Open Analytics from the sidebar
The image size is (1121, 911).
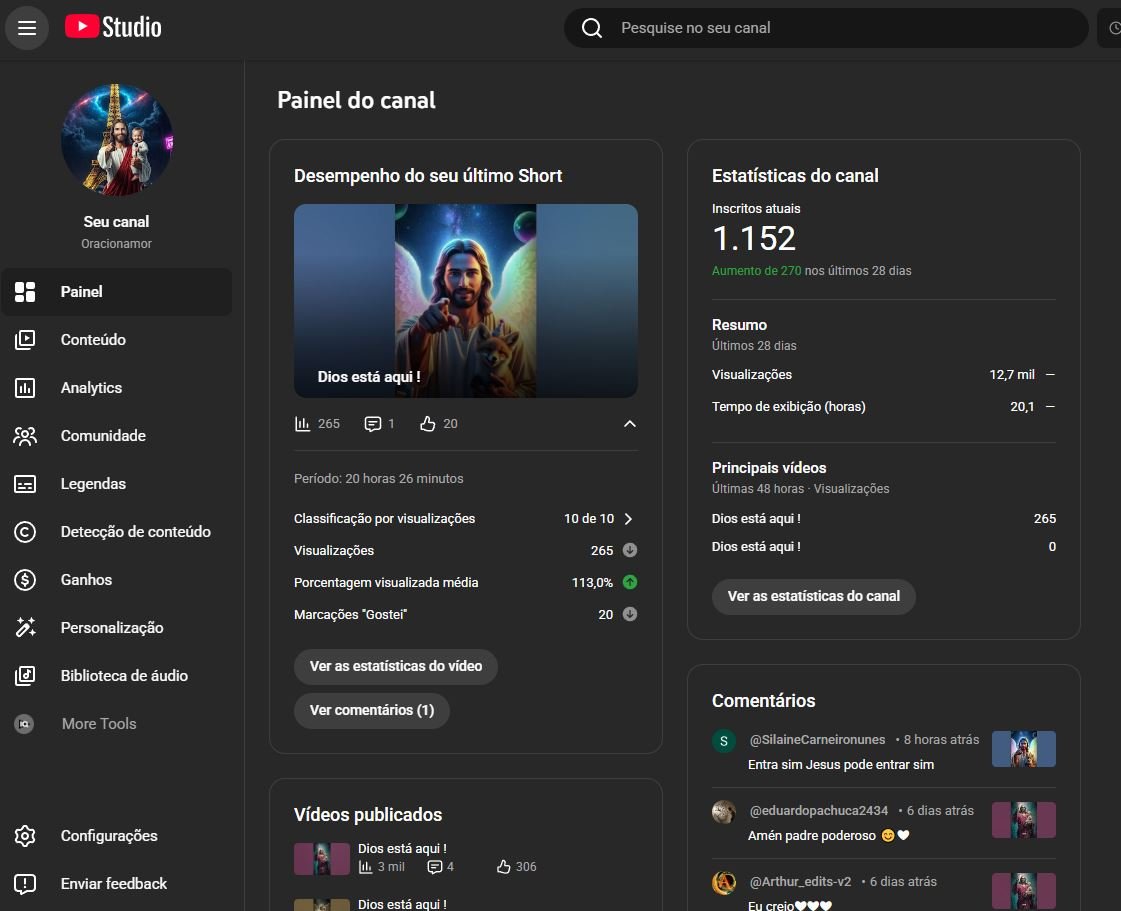click(x=91, y=388)
